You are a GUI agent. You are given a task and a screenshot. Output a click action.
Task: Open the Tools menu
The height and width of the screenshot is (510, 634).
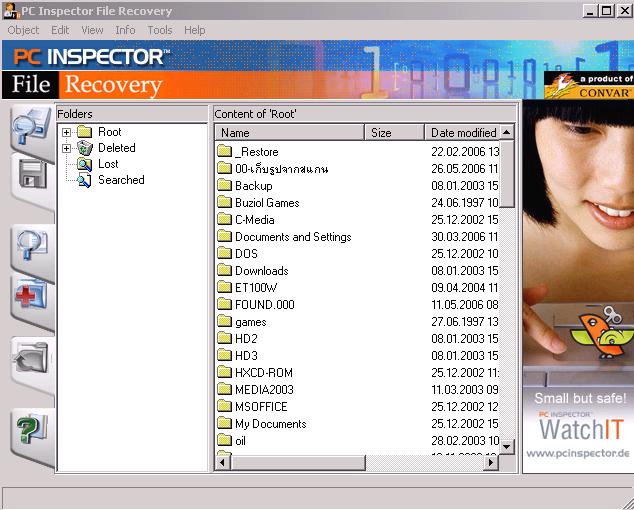160,30
